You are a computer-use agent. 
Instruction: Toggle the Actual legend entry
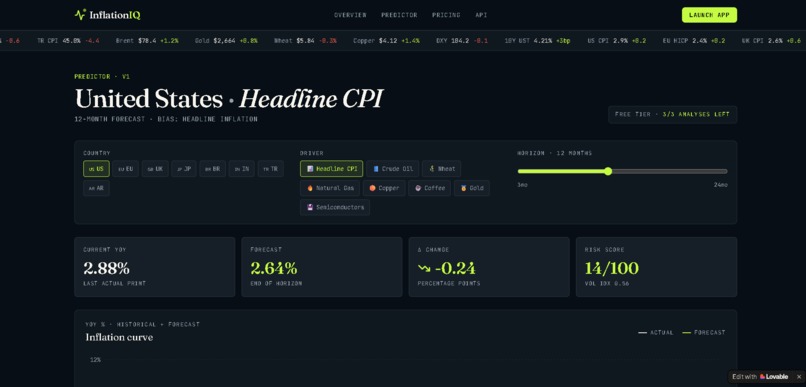(655, 333)
